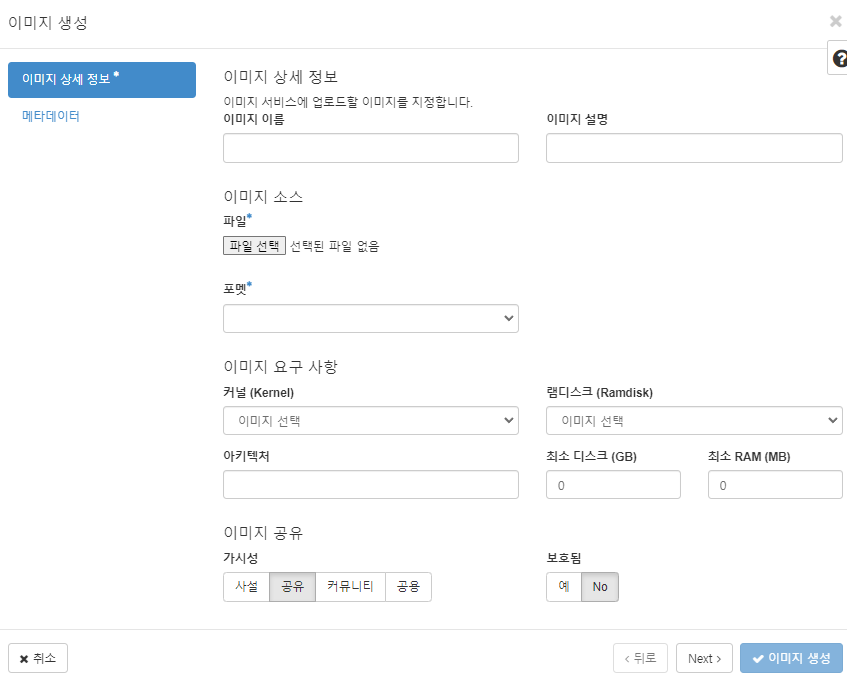The image size is (847, 686).
Task: Click the 최소 RAM (MB) field
Action: tap(775, 485)
